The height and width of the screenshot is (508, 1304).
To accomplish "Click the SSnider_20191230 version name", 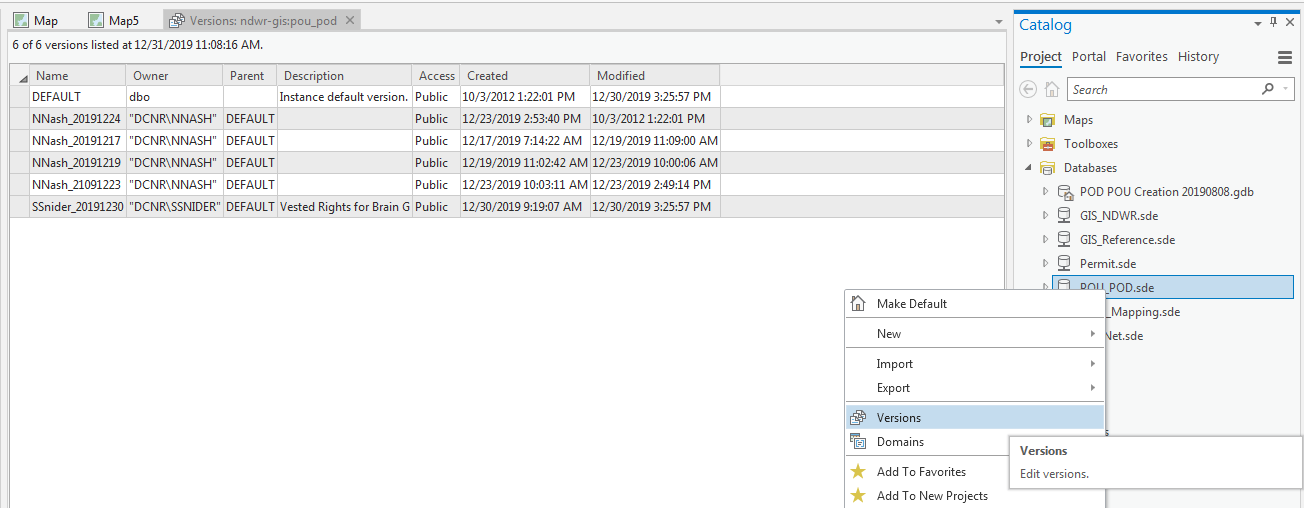I will pos(78,207).
